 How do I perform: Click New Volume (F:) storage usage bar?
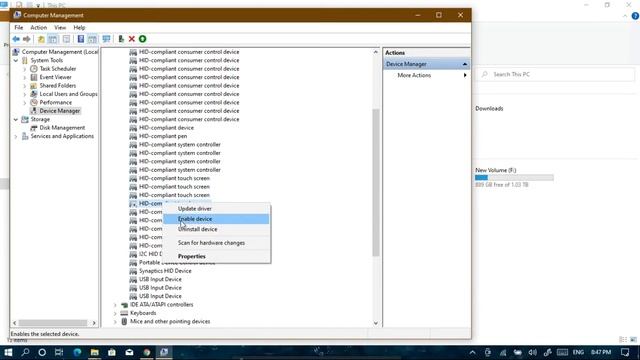[x=514, y=178]
